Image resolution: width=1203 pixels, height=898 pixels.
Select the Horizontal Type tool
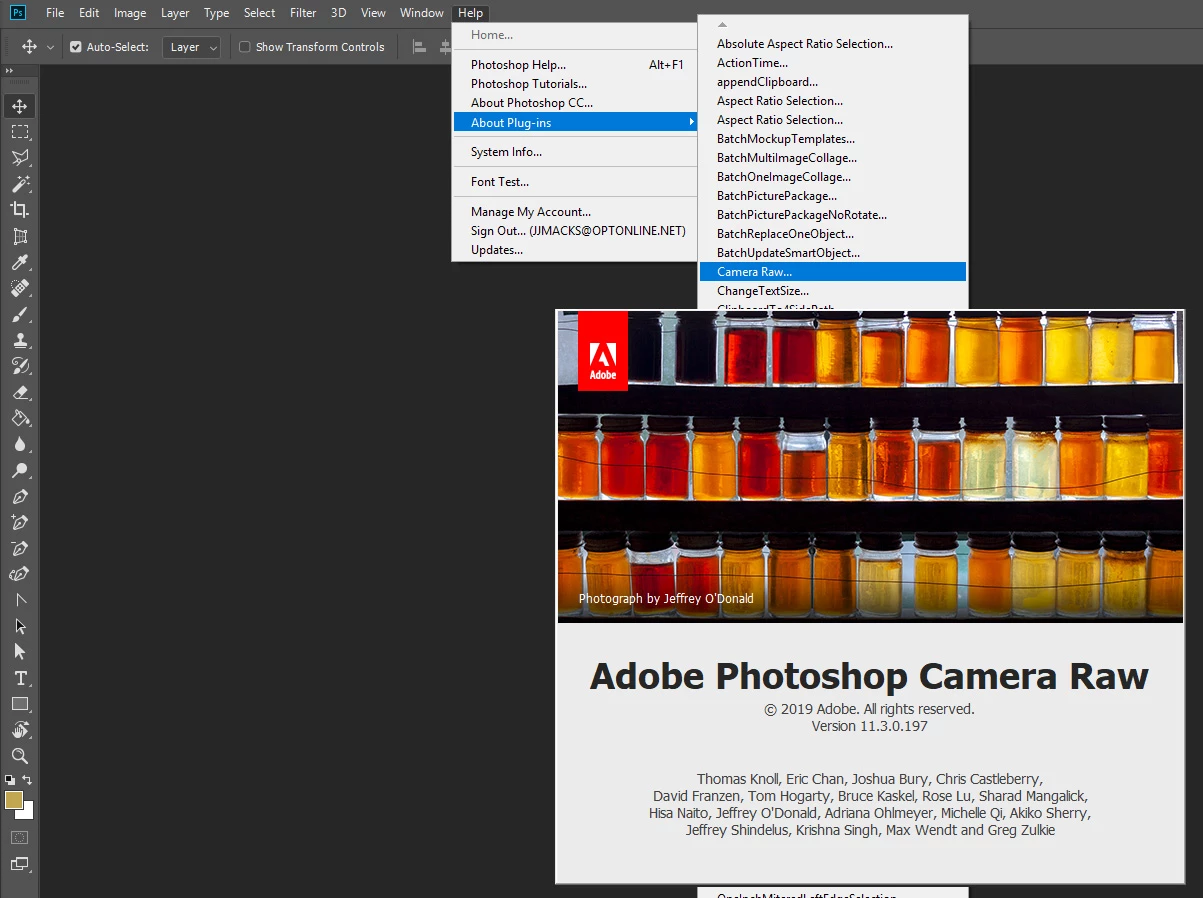(20, 678)
